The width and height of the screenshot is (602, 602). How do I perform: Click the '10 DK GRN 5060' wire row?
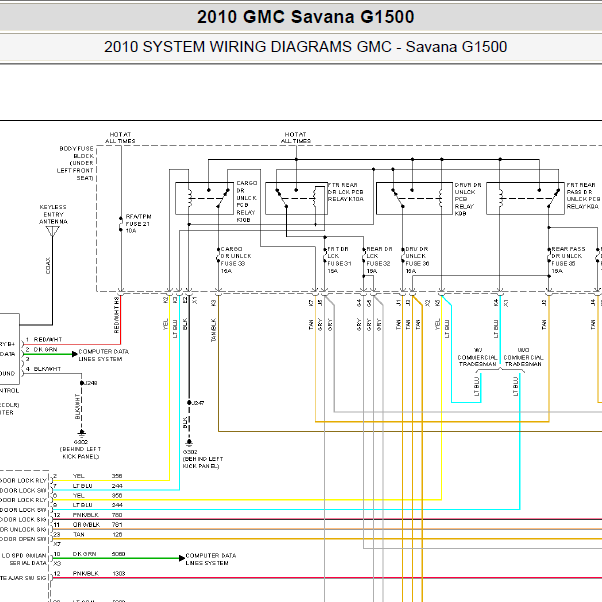[89, 554]
